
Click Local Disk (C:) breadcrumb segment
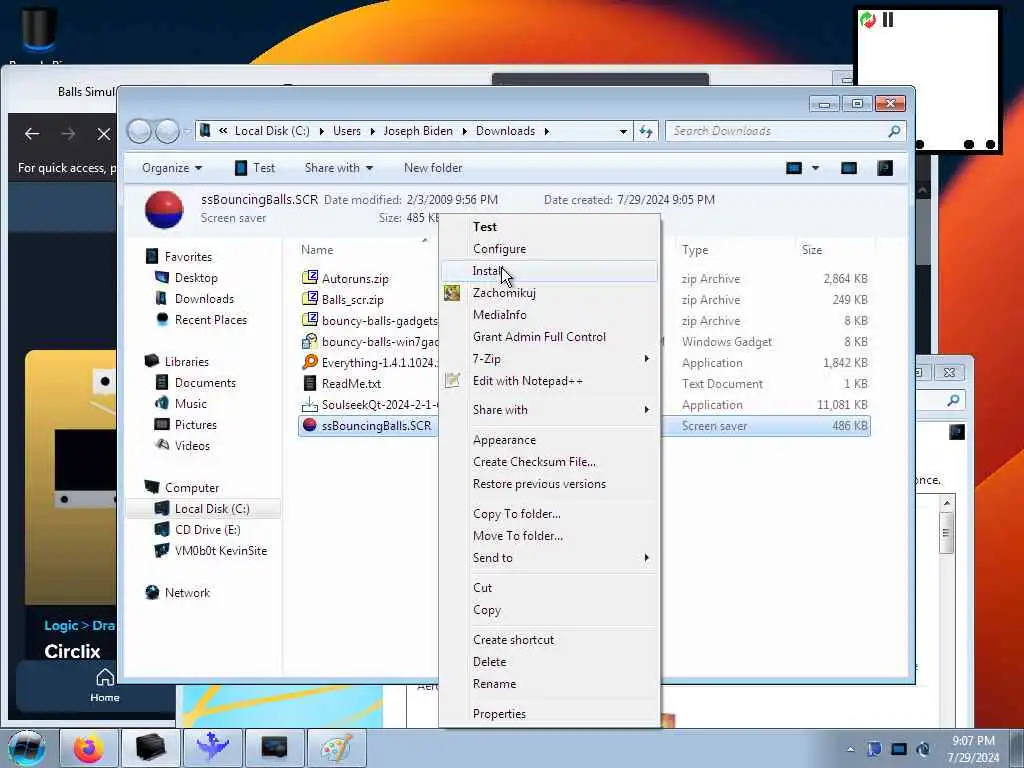point(272,131)
